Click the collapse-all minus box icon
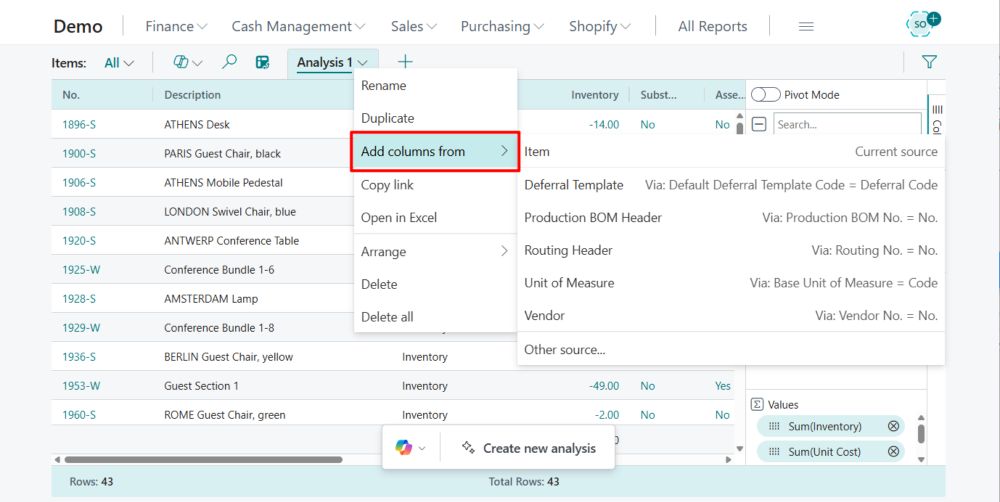 click(x=758, y=124)
